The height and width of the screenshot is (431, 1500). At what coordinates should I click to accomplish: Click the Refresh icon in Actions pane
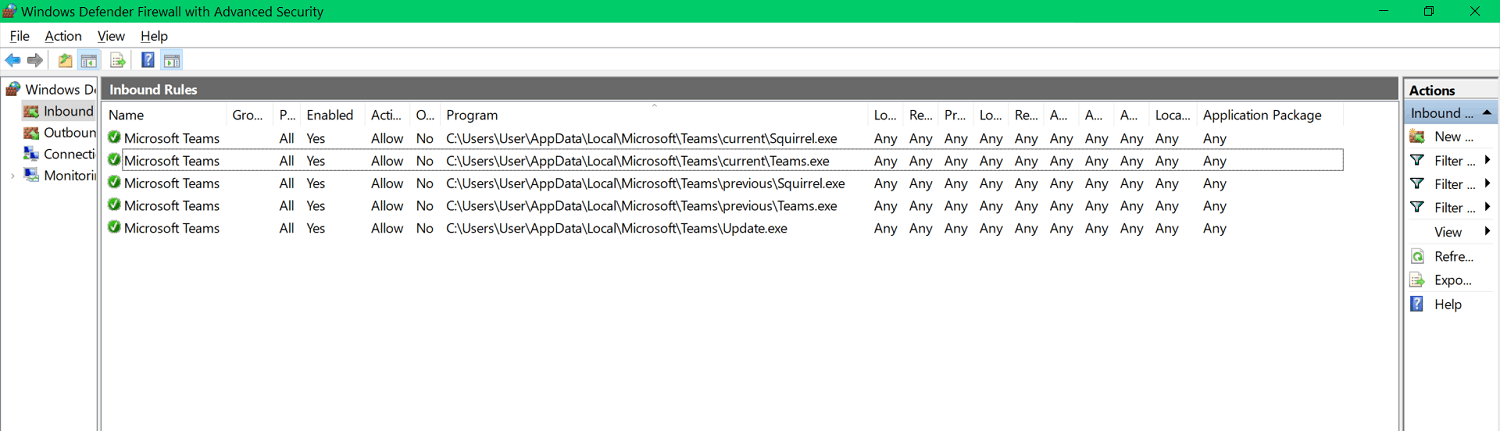coord(1417,257)
